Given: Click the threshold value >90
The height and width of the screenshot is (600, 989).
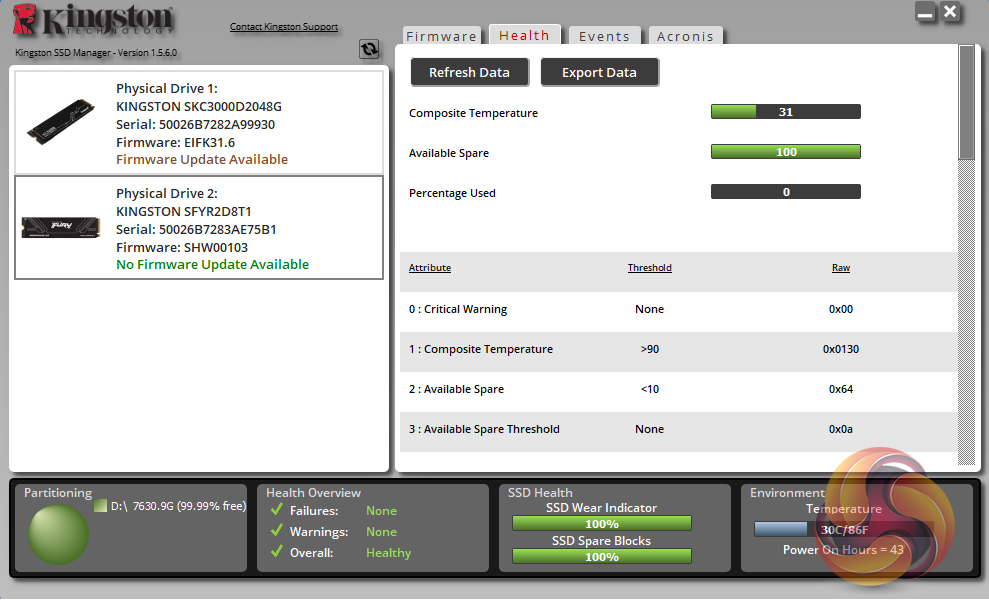Looking at the screenshot, I should pos(650,349).
